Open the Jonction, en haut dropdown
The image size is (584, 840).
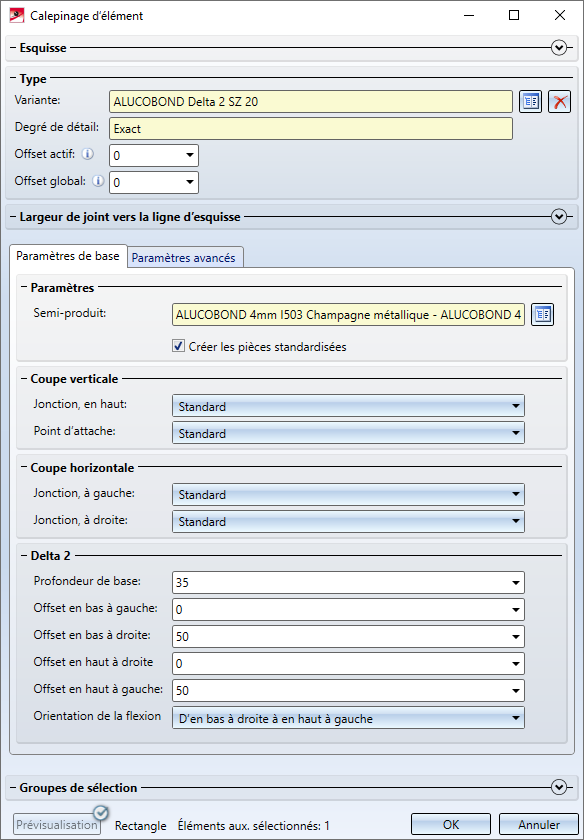pyautogui.click(x=348, y=406)
